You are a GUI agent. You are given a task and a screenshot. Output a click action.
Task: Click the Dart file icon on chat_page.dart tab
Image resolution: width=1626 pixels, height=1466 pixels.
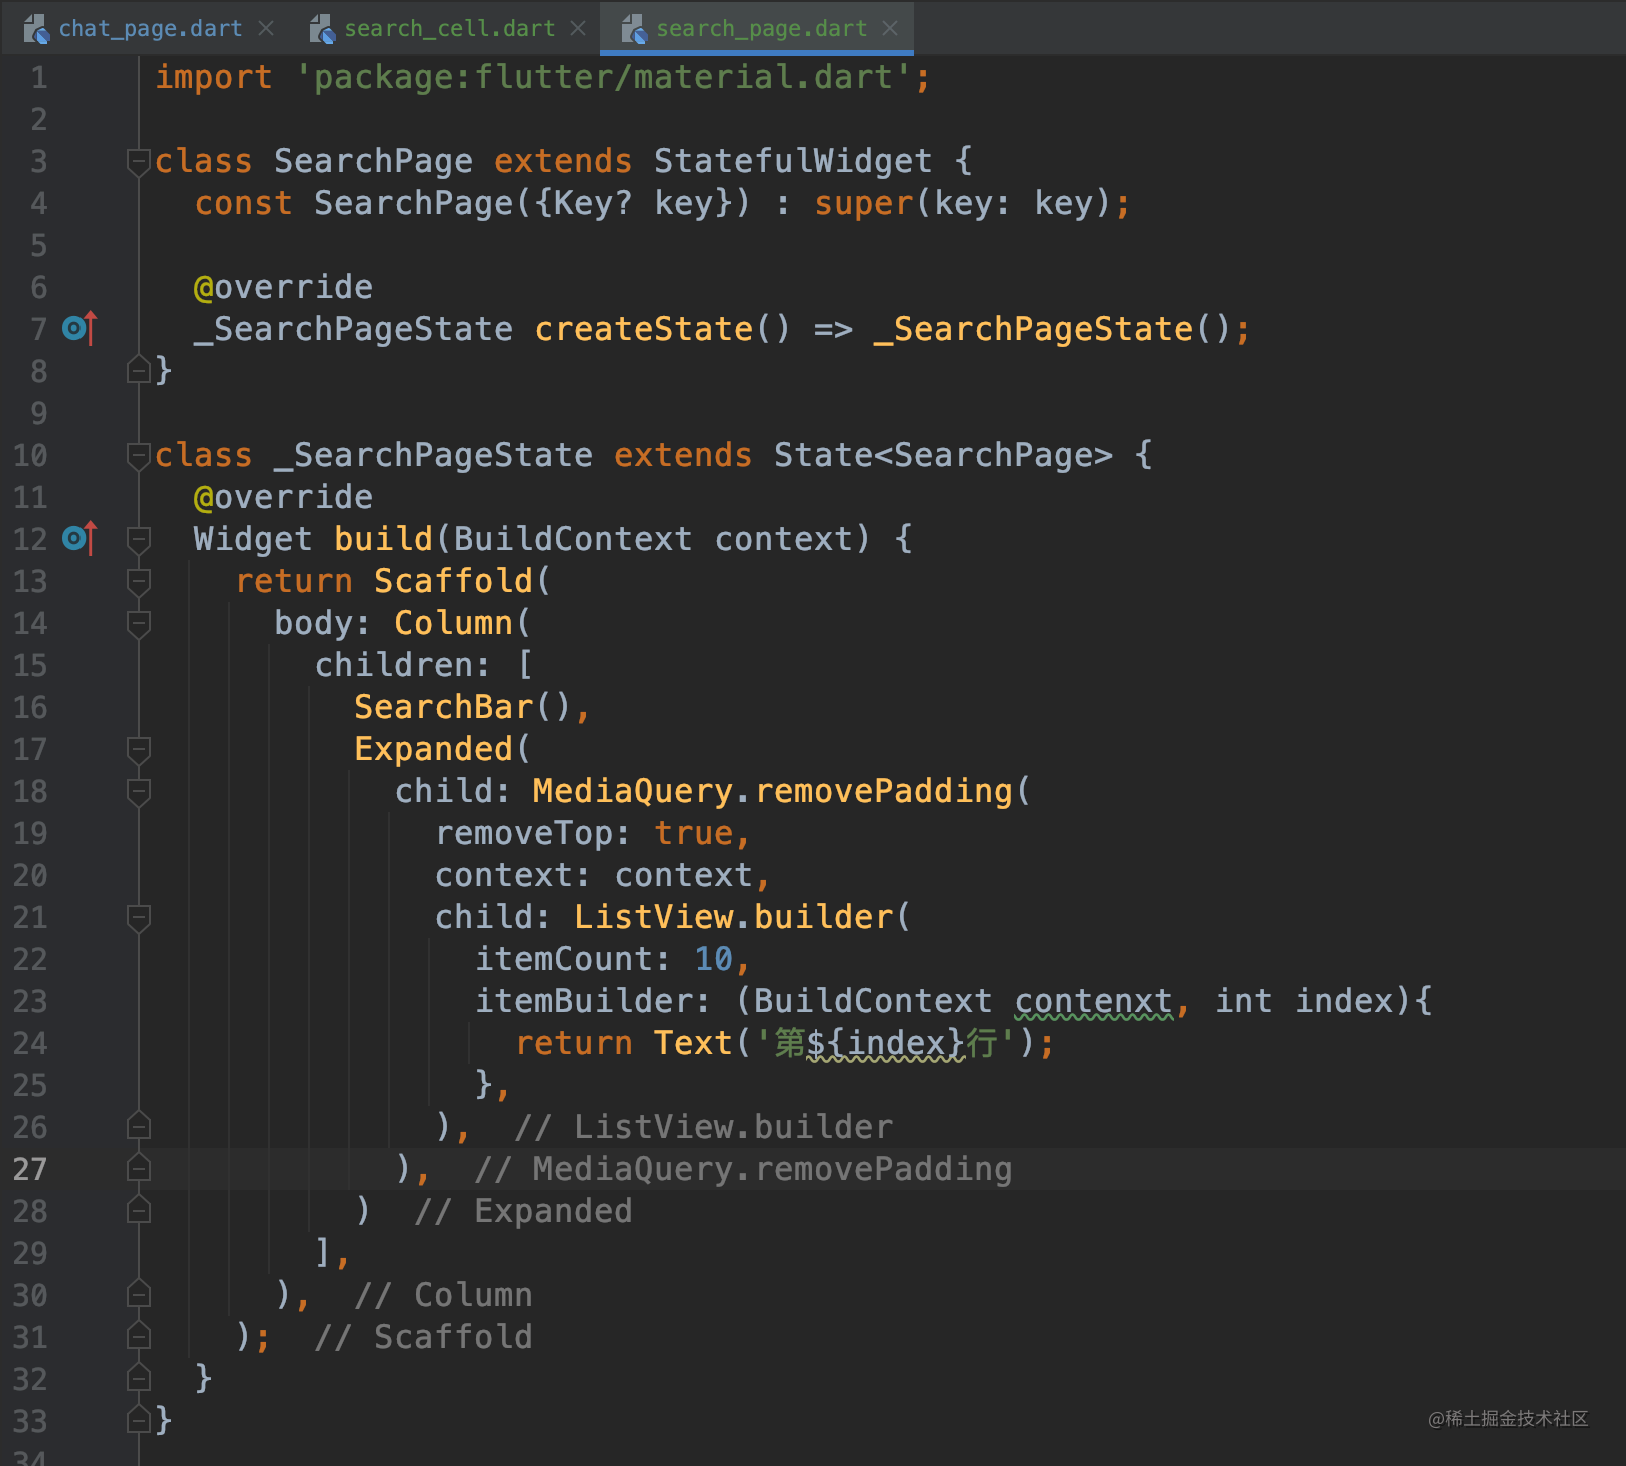point(36,29)
